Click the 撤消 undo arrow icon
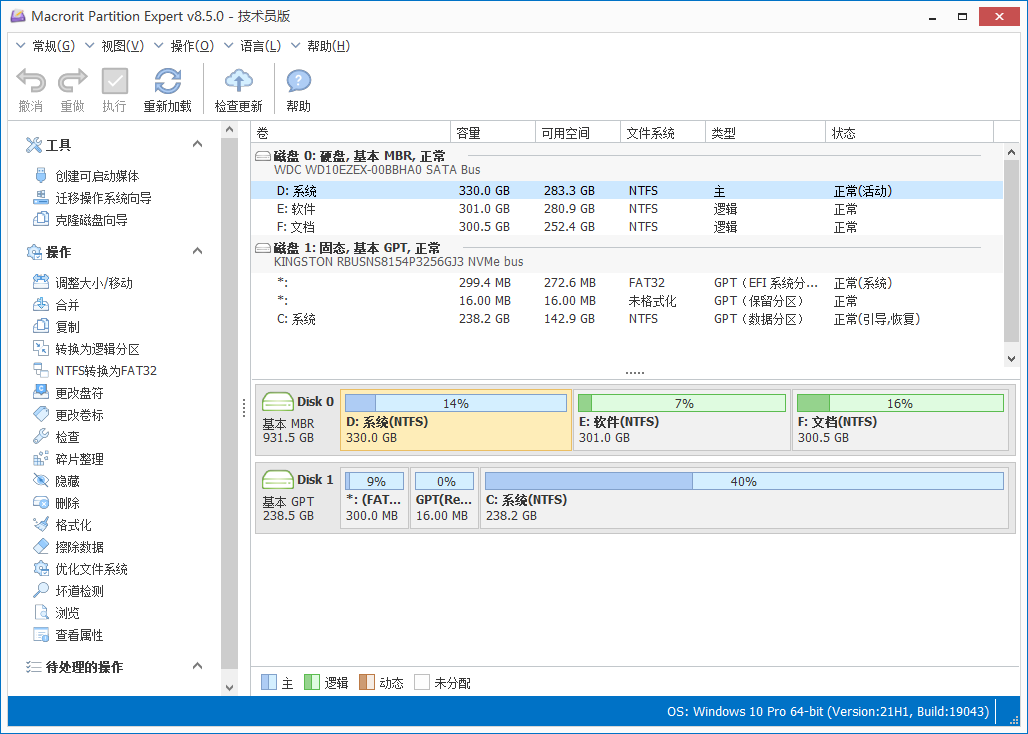1028x734 pixels. click(x=31, y=82)
